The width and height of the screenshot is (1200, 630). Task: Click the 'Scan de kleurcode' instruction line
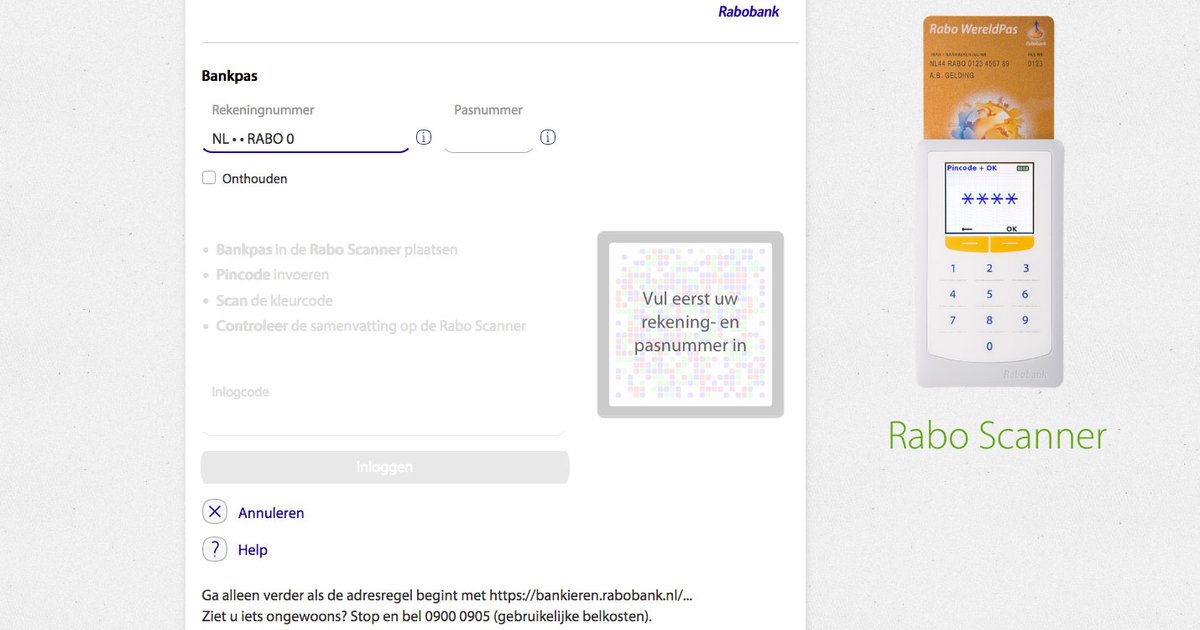(274, 301)
